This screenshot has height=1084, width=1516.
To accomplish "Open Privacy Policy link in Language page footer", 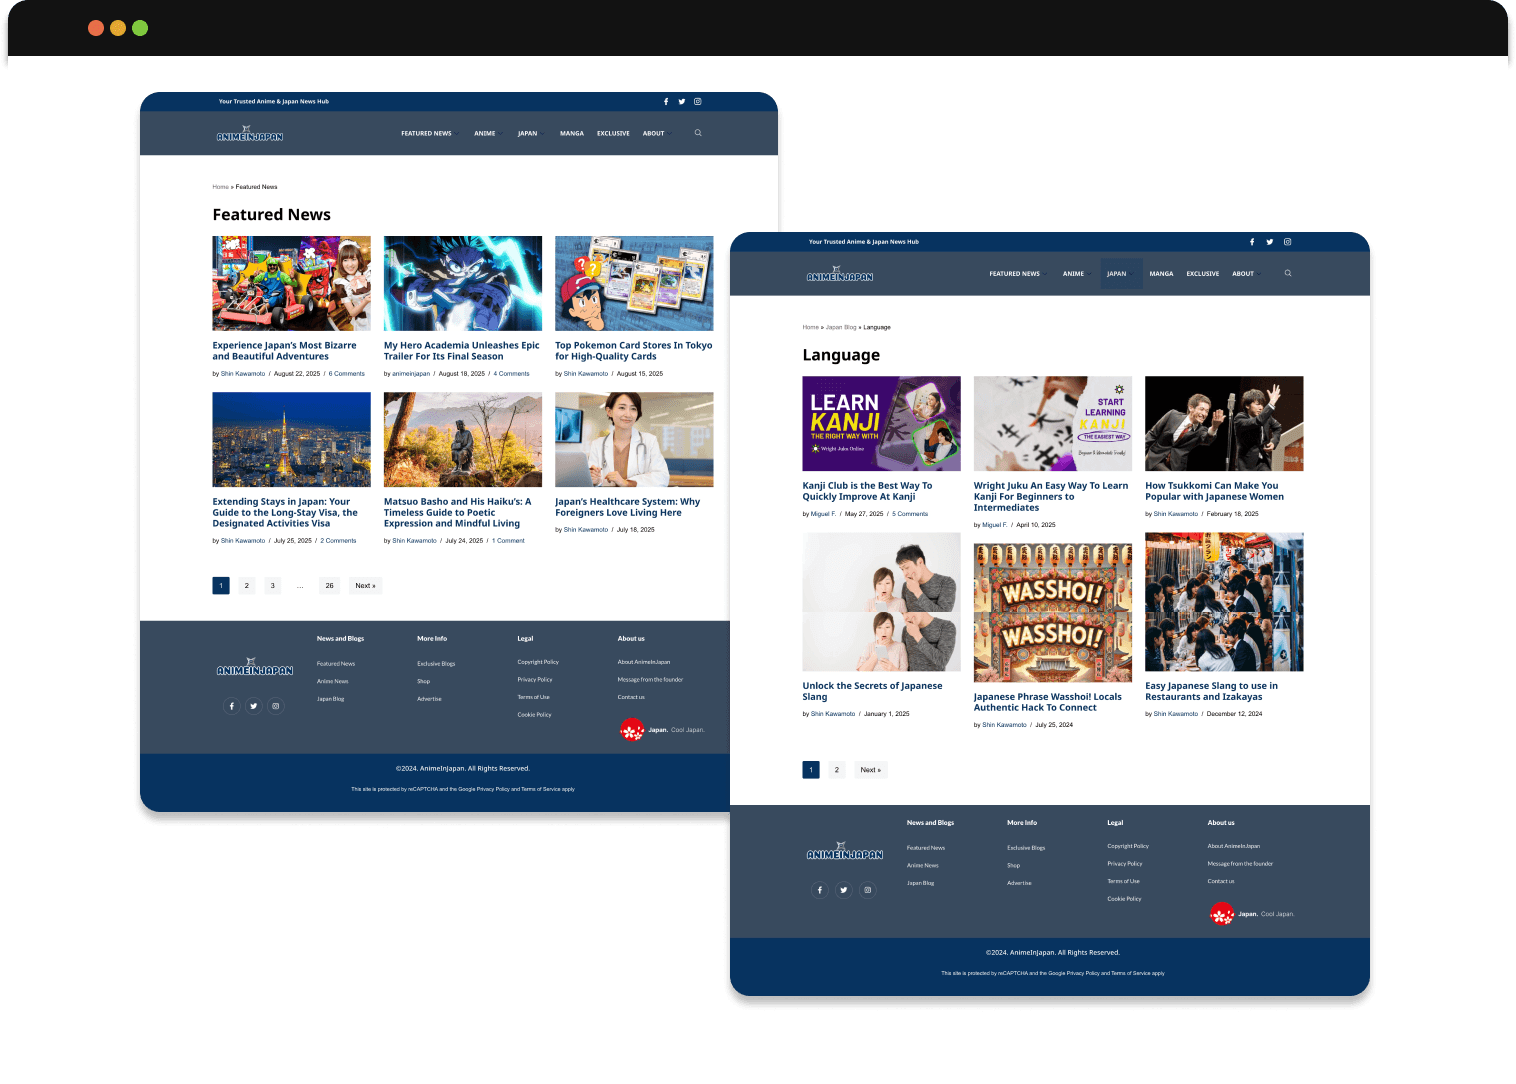I will (x=1124, y=864).
